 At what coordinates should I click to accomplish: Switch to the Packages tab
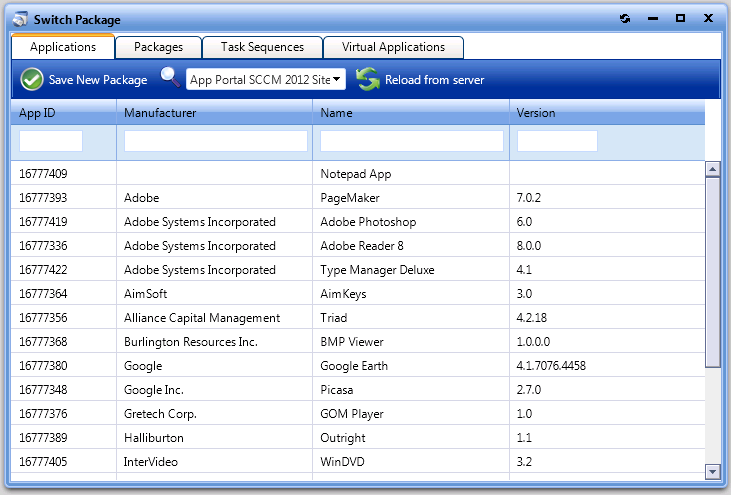pyautogui.click(x=159, y=47)
